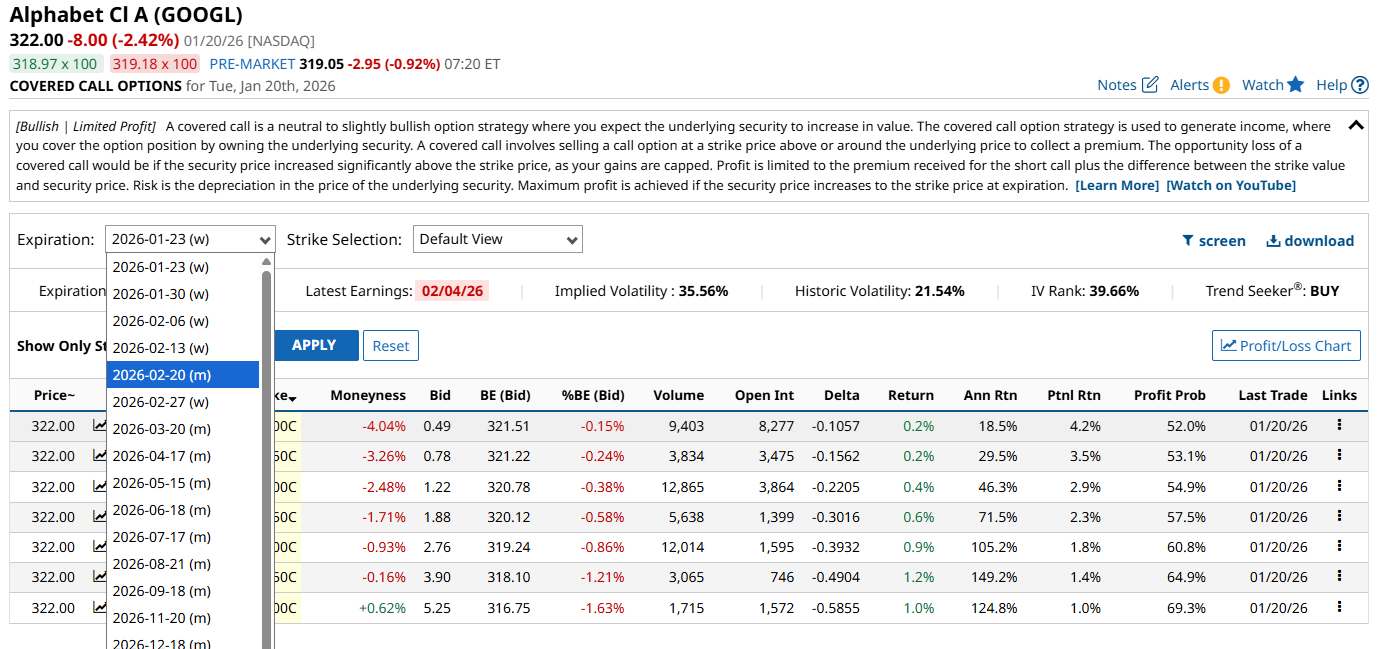Click the Watch star icon

[1296, 85]
